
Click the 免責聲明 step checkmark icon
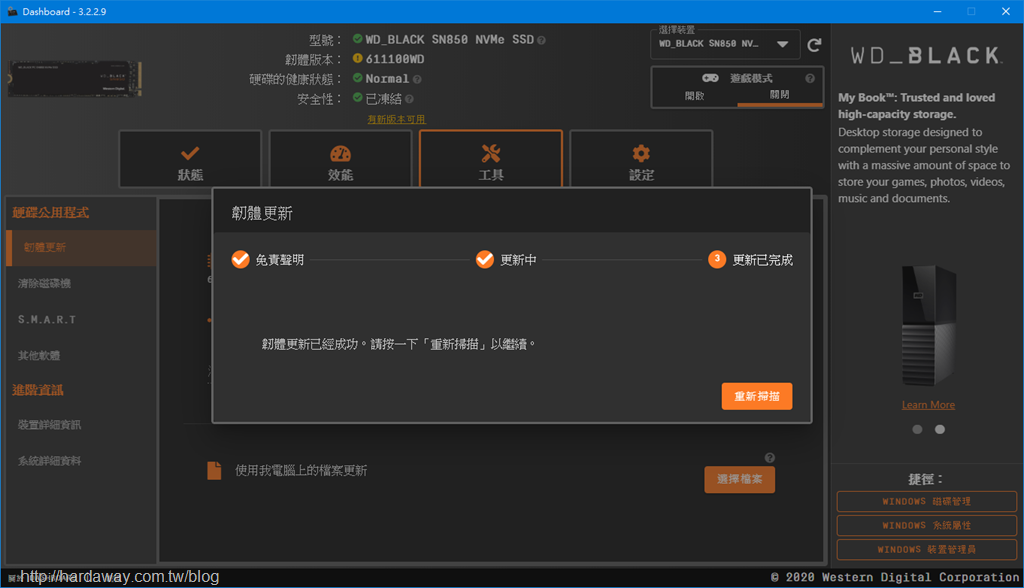coord(240,259)
